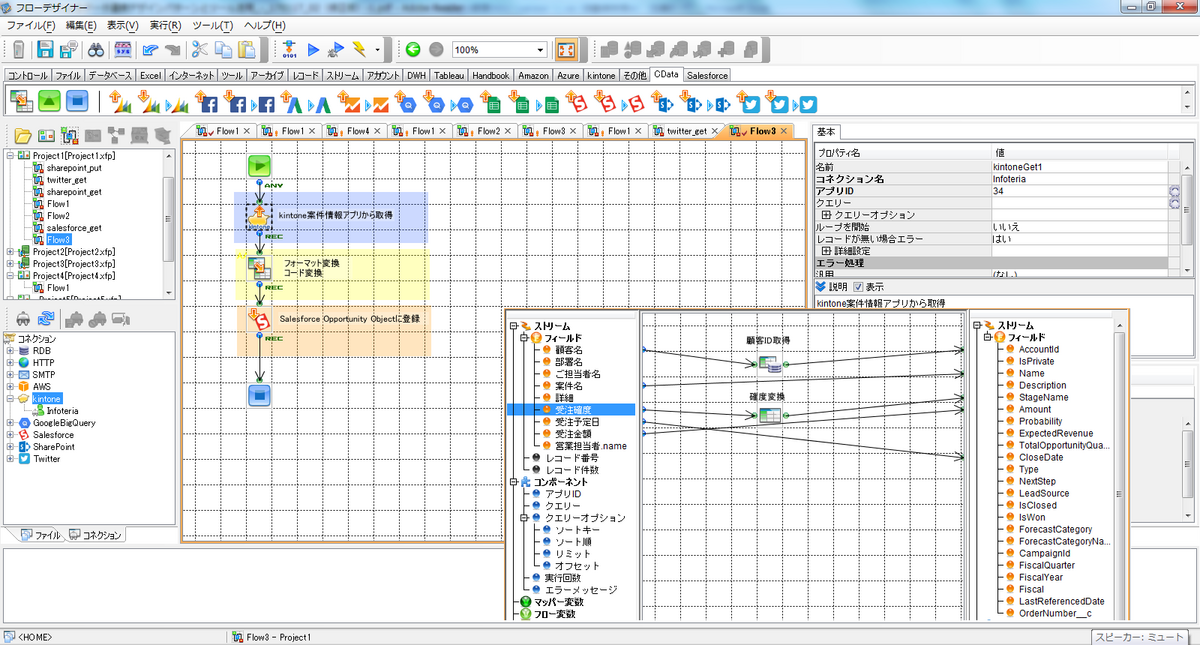This screenshot has height=645, width=1200.
Task: Close the twitter_get tab
Action: tap(715, 131)
